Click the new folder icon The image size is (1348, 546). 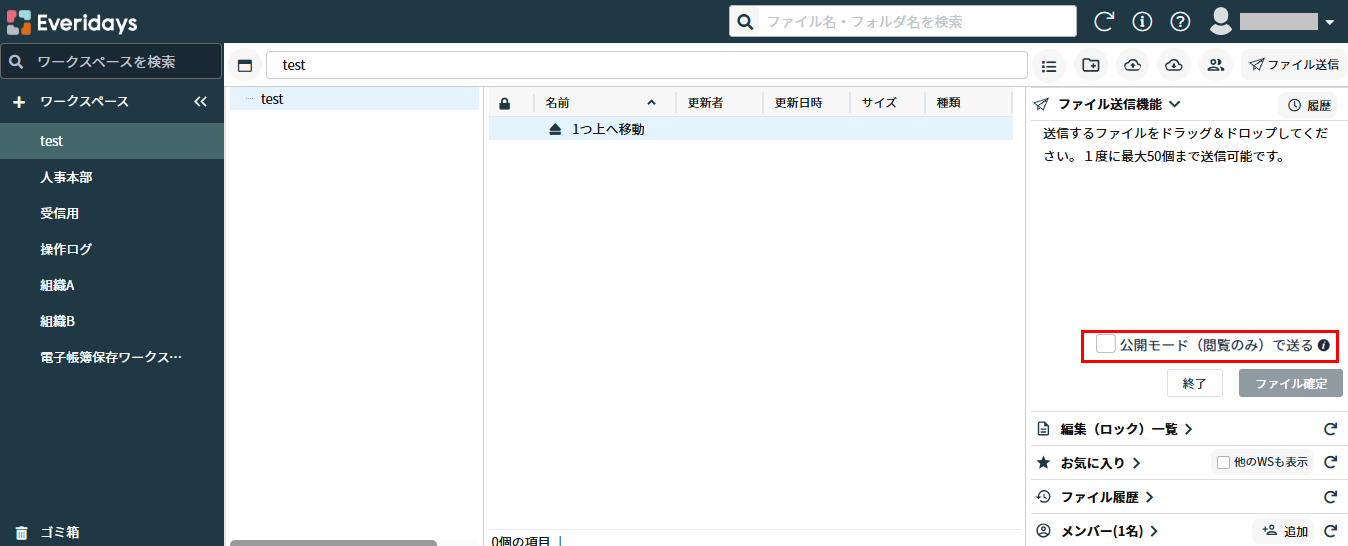coord(1091,65)
